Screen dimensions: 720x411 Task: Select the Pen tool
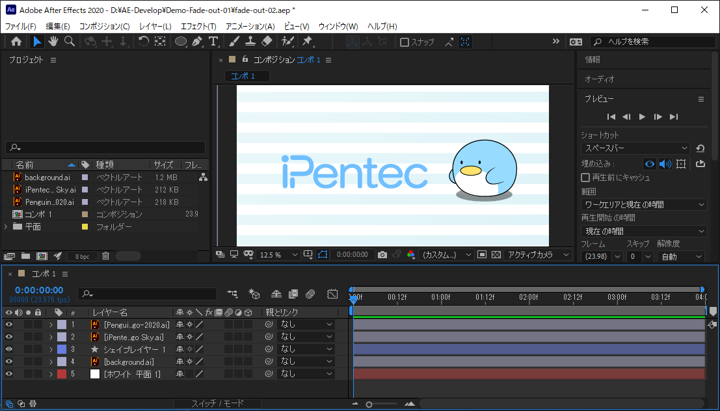(197, 42)
